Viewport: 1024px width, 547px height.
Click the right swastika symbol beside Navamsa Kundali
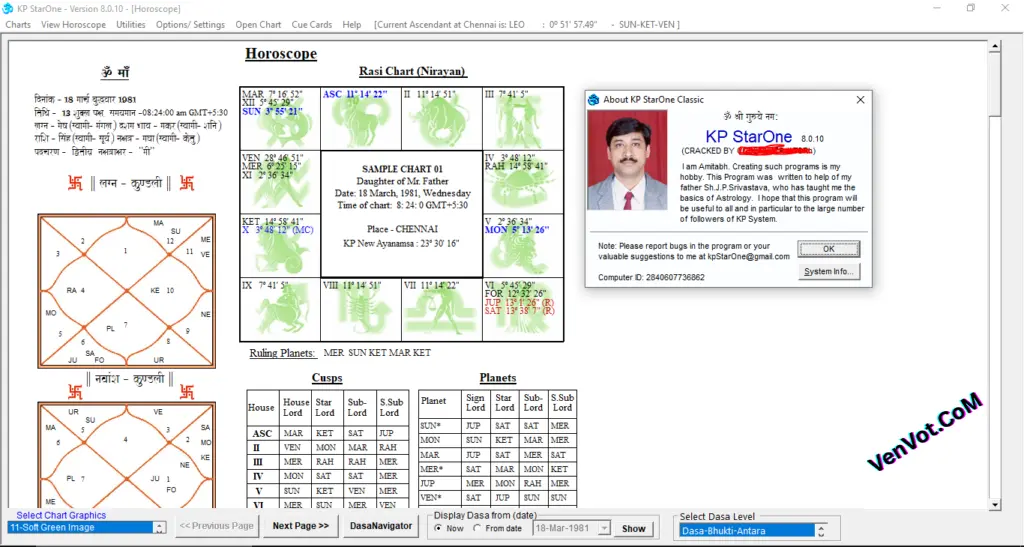187,392
